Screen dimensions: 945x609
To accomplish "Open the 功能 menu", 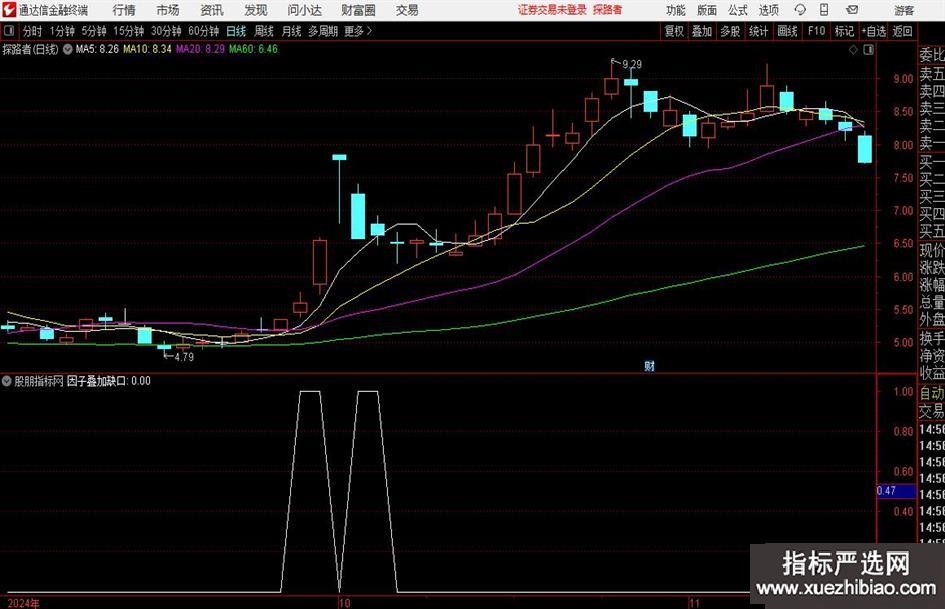I will (x=676, y=10).
